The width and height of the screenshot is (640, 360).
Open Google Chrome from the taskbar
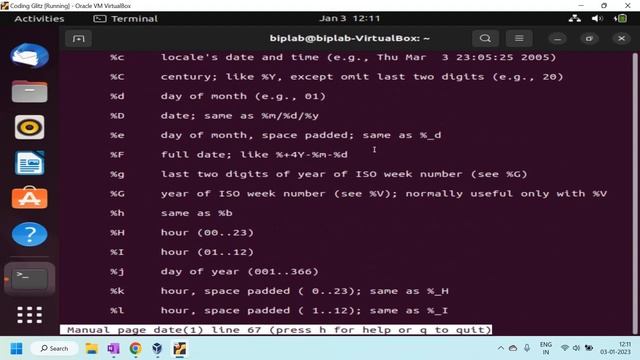136,349
